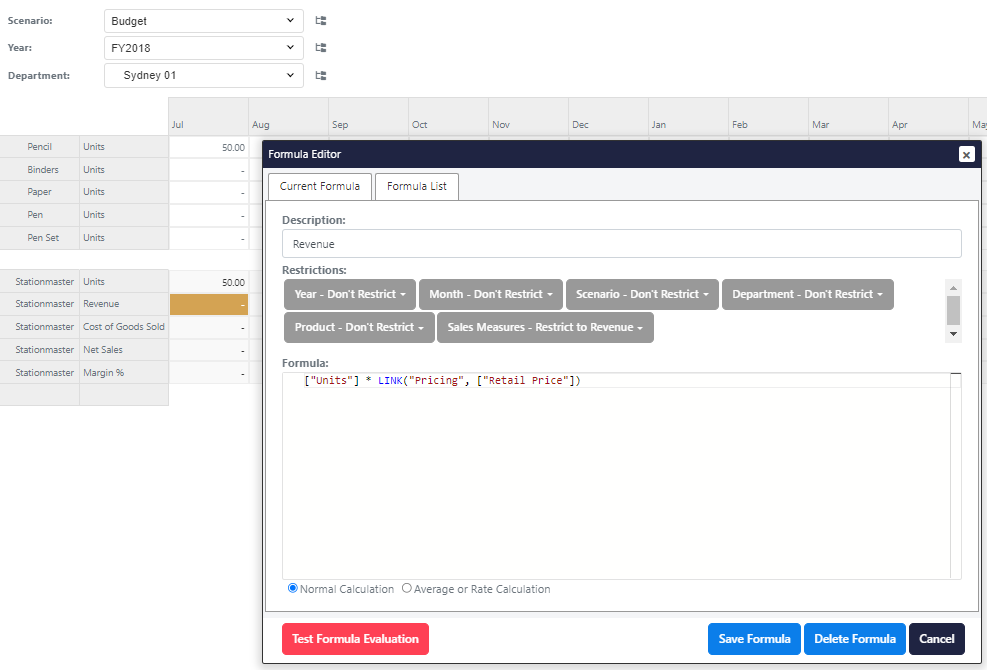Open the Year dropdown showing FY2018

[x=203, y=47]
